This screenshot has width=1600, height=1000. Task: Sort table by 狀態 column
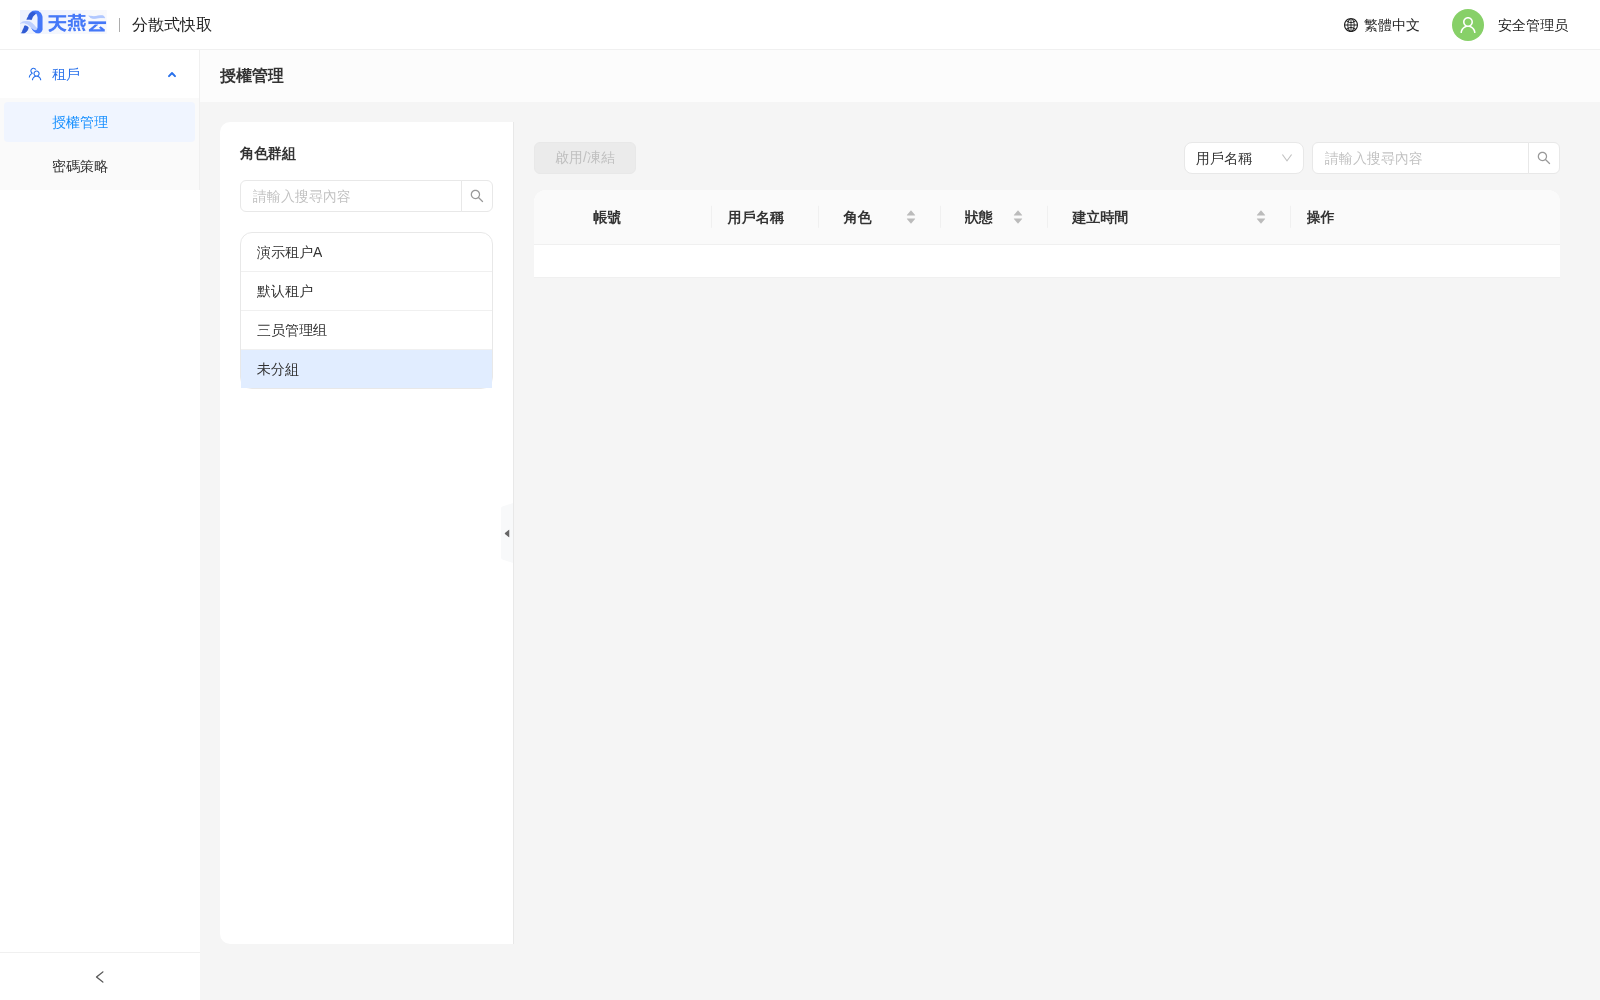click(x=1018, y=217)
